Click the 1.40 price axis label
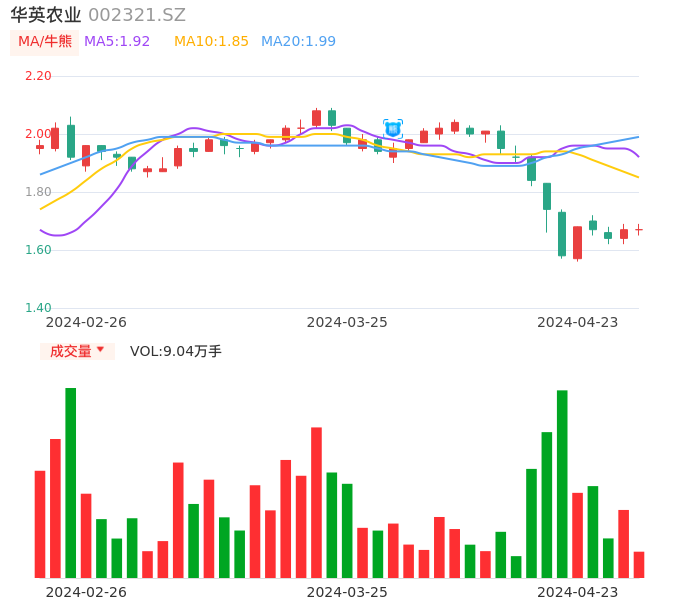The image size is (686, 606). pos(38,308)
